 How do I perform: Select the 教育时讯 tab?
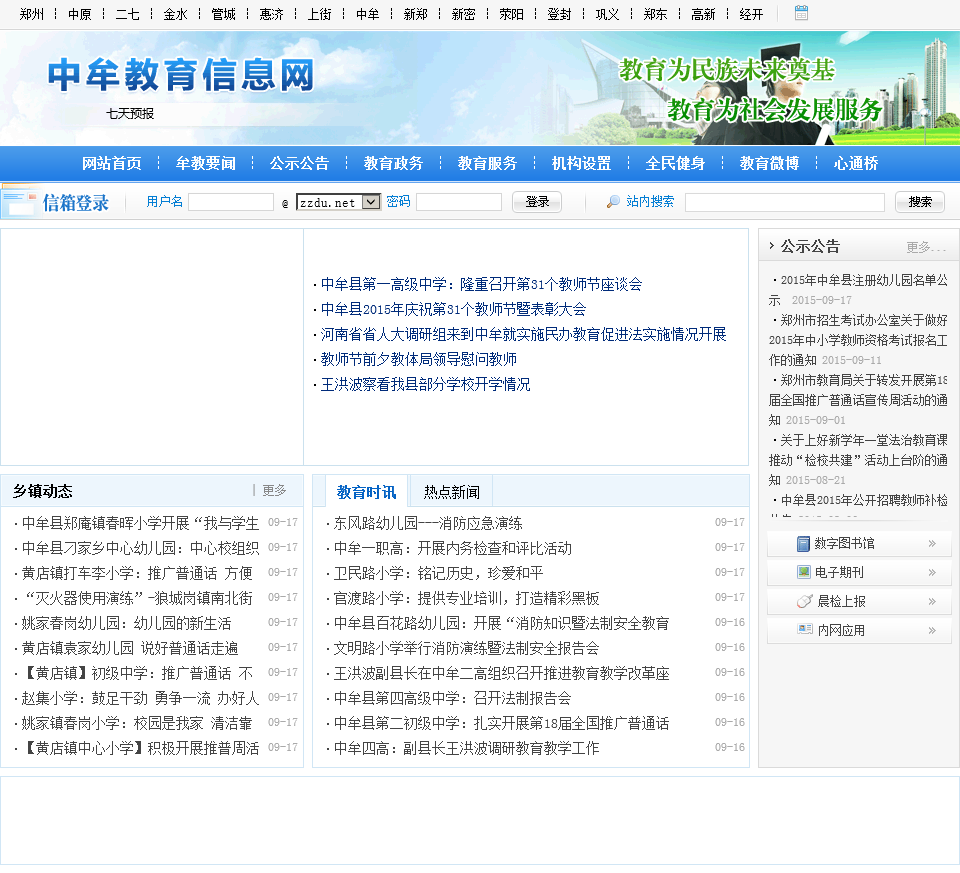(x=366, y=492)
